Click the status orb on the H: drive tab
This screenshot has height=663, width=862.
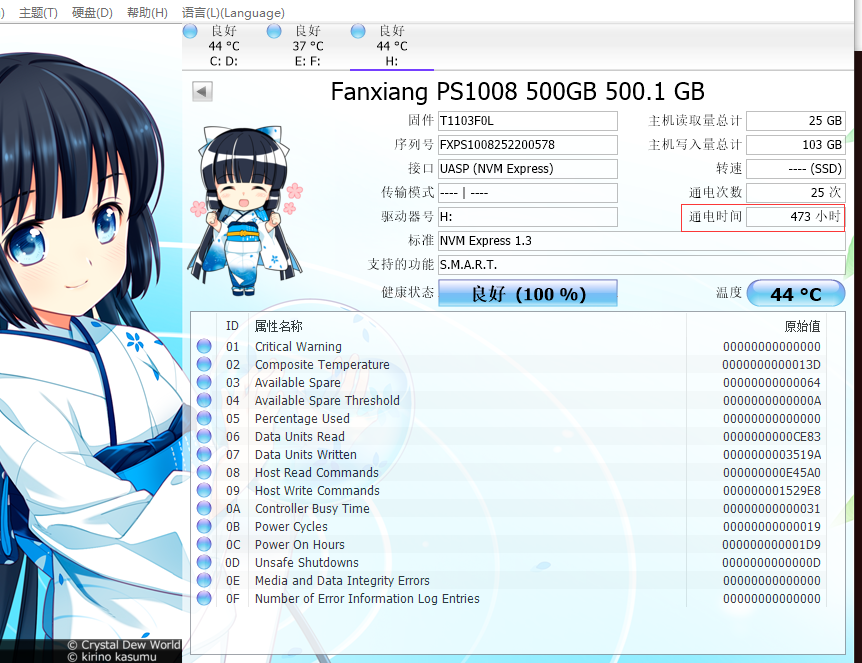358,31
